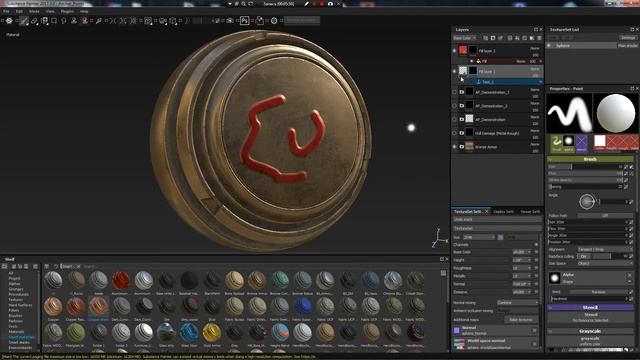This screenshot has height=360, width=640.
Task: Select the Material Picker eyedropper tool
Action: (x=98, y=20)
